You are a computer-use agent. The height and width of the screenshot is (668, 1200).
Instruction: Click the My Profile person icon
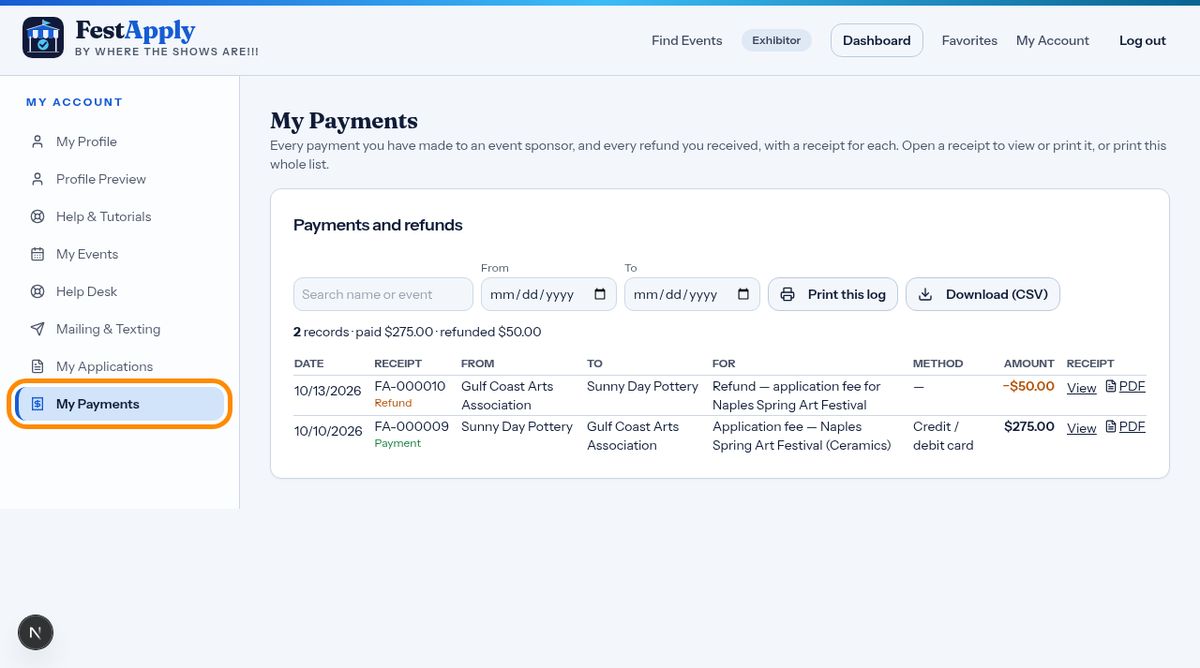click(x=37, y=142)
